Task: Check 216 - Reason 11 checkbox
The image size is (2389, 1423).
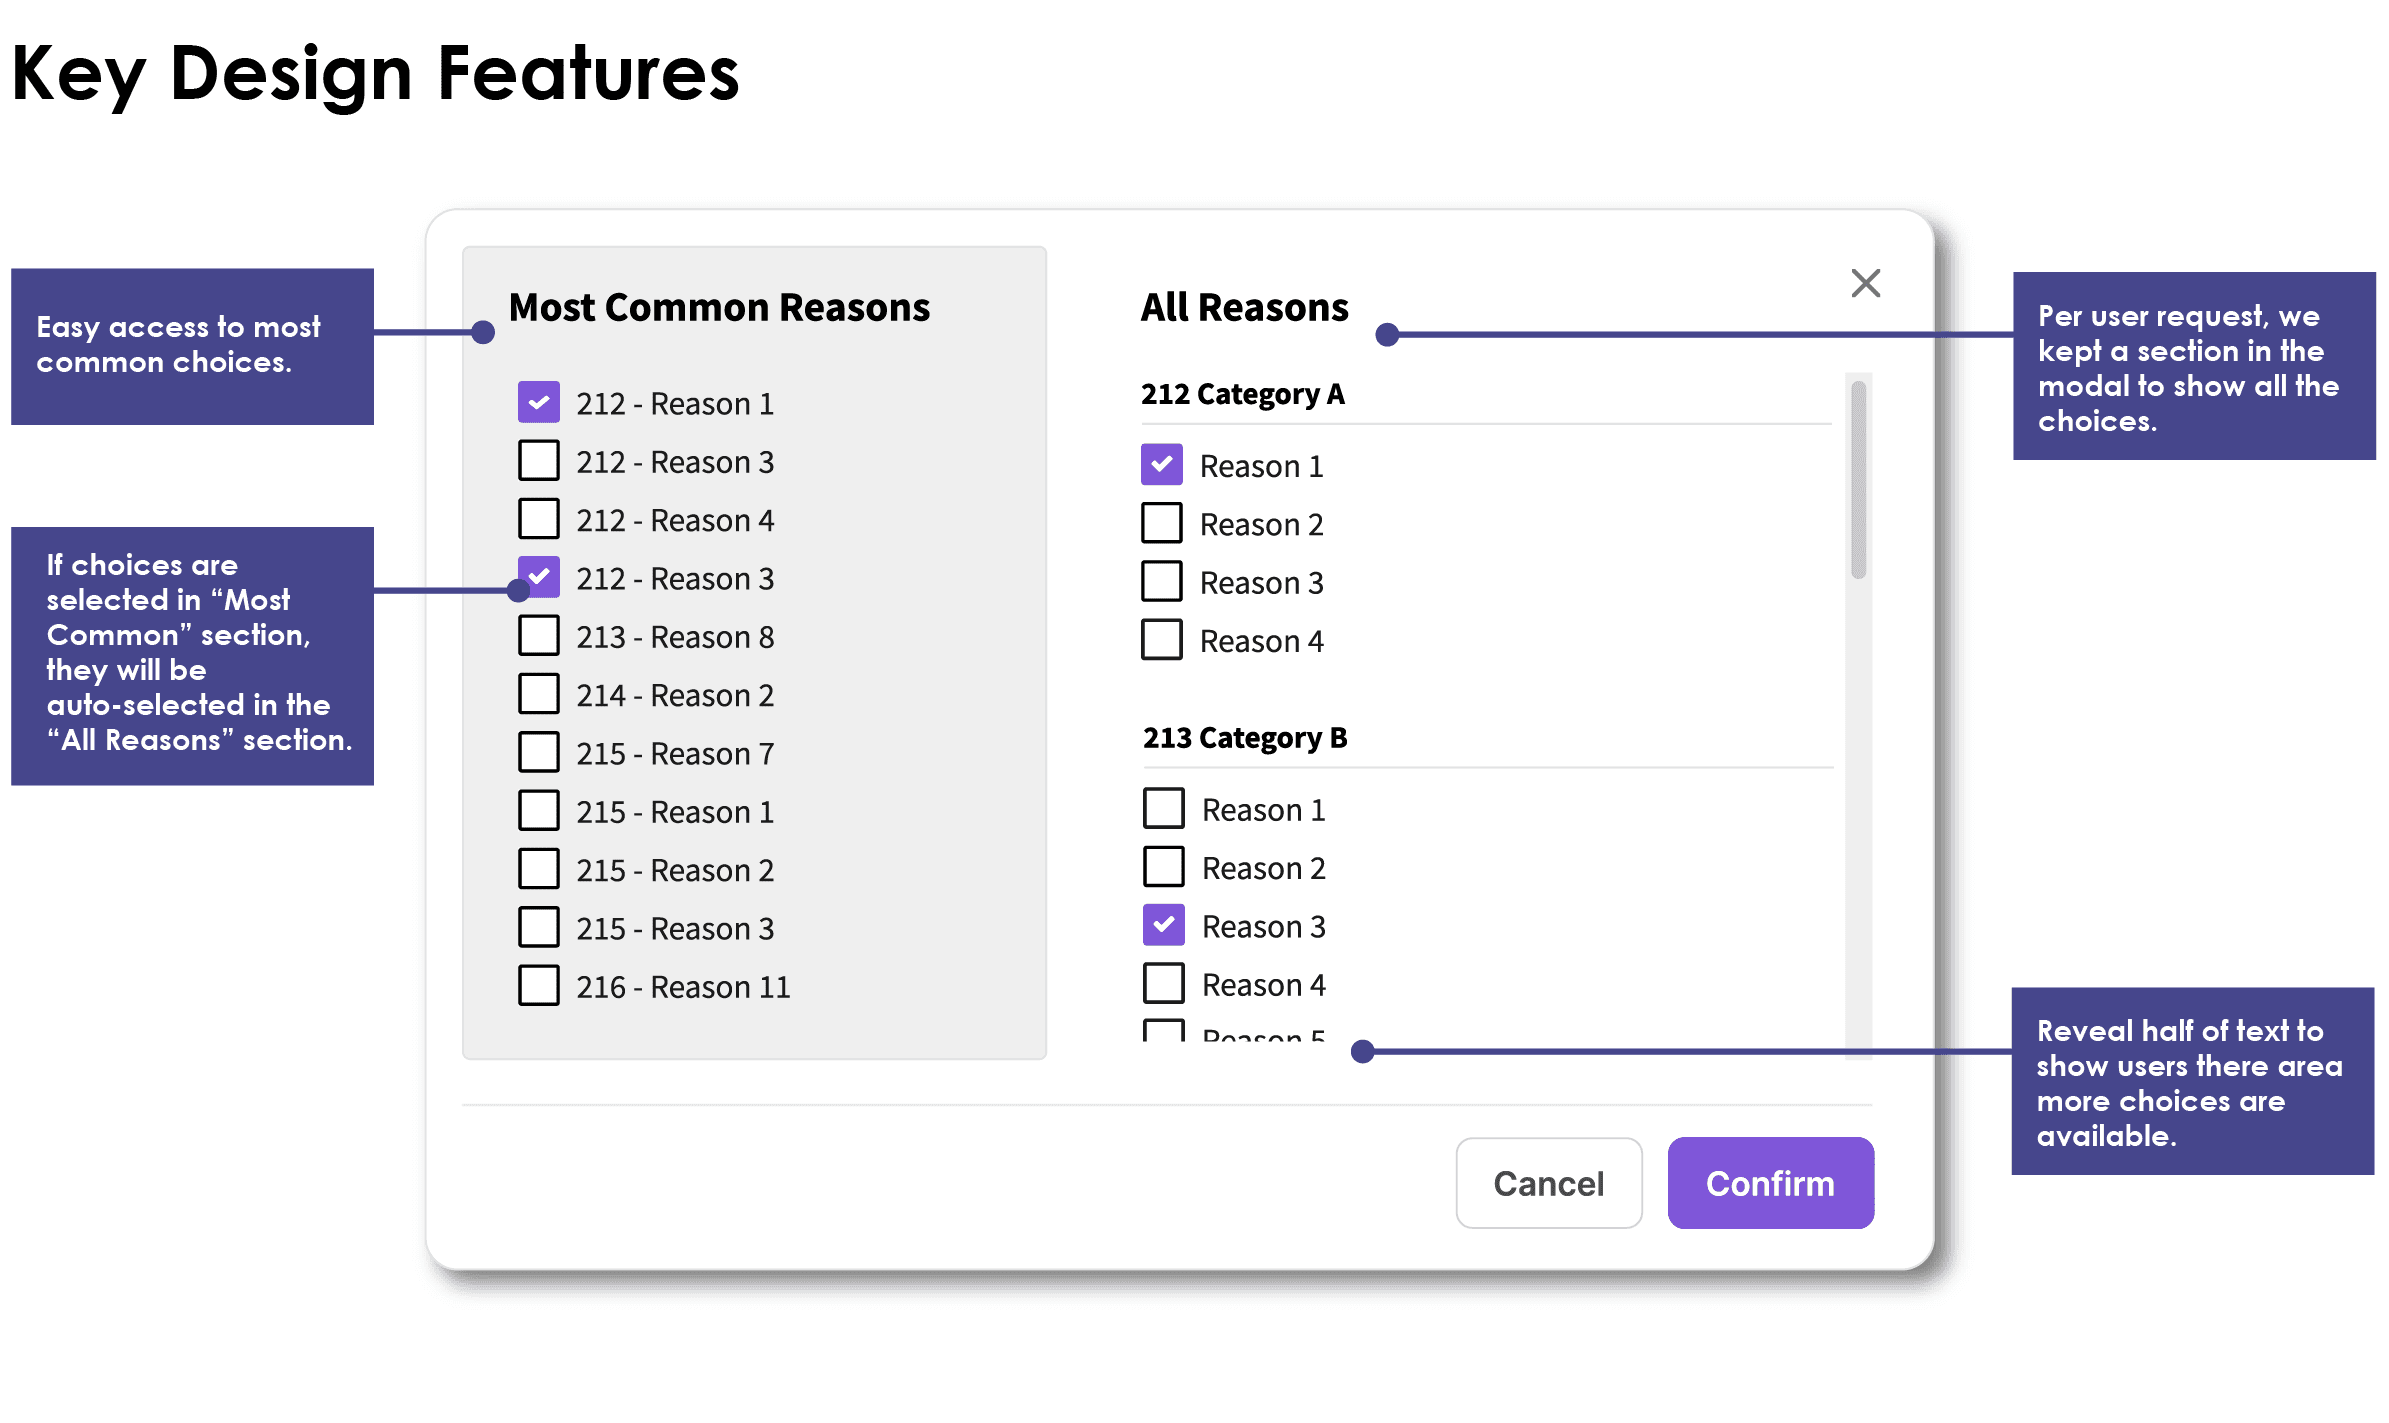Action: (x=539, y=985)
